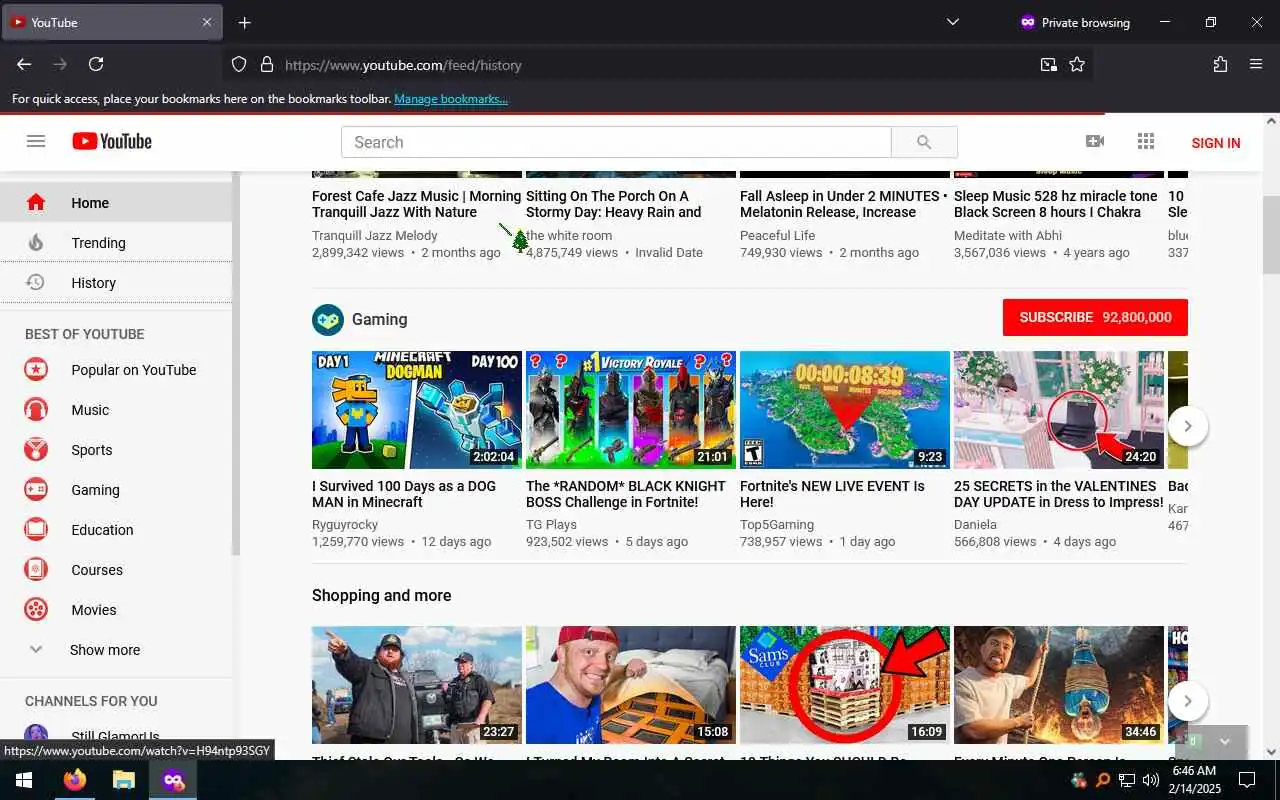Open the Dress to Impress secrets thumbnail
Viewport: 1280px width, 800px height.
click(1059, 410)
